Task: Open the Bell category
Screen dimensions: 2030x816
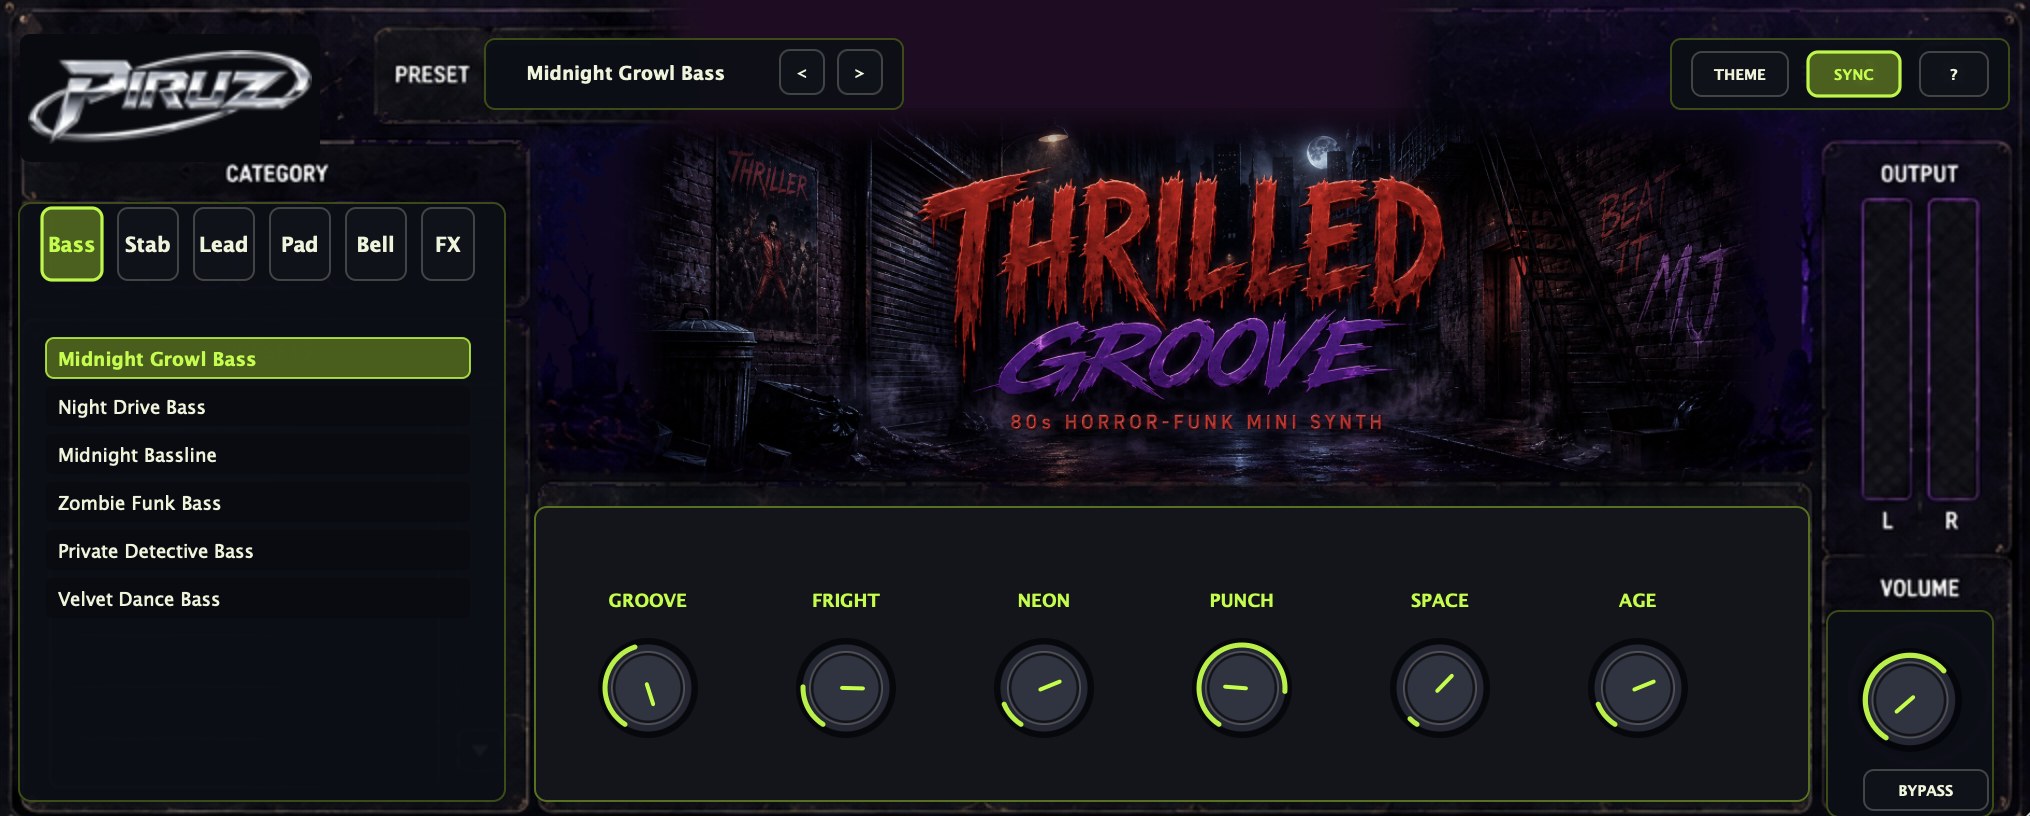Action: [x=376, y=244]
